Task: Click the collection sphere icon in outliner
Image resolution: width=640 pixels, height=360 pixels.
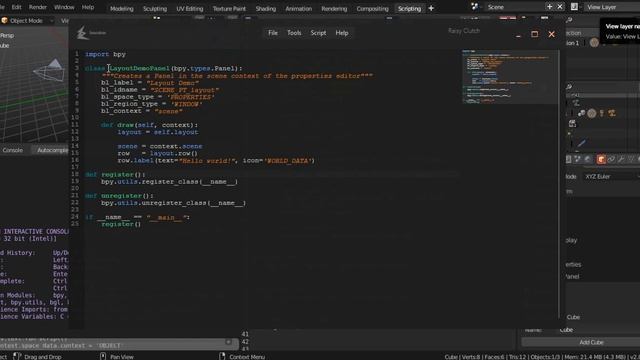Action: coord(594,42)
